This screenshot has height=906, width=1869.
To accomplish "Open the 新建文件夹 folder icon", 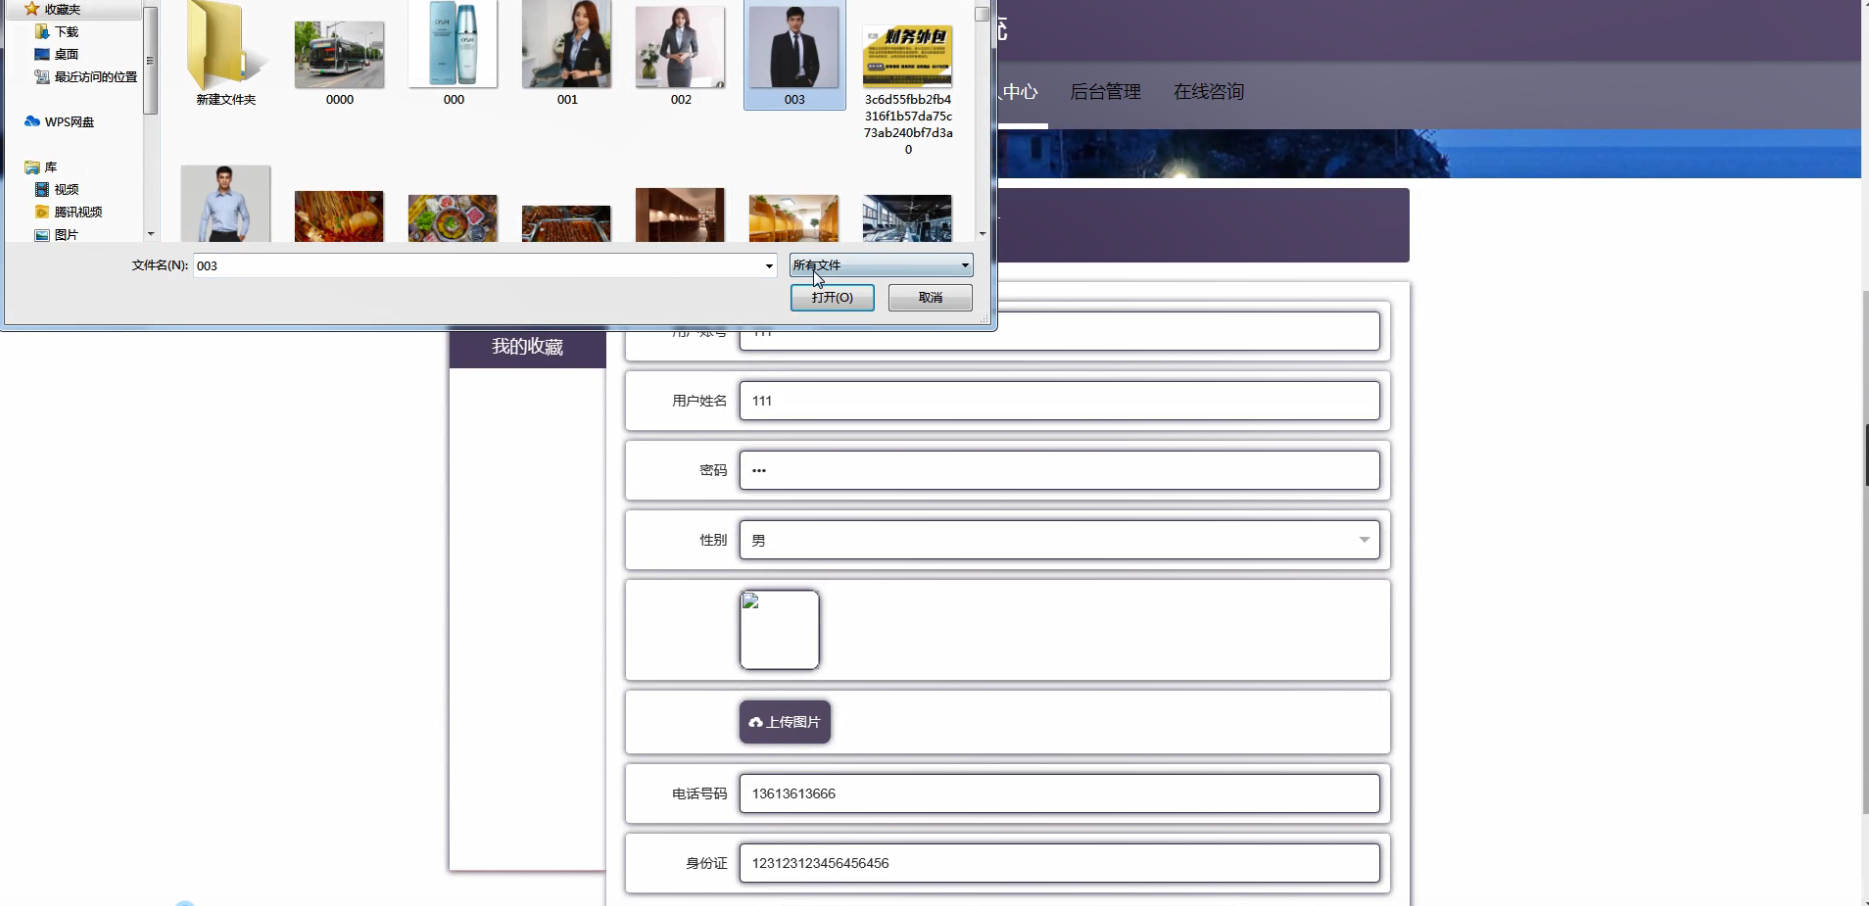I will (225, 46).
